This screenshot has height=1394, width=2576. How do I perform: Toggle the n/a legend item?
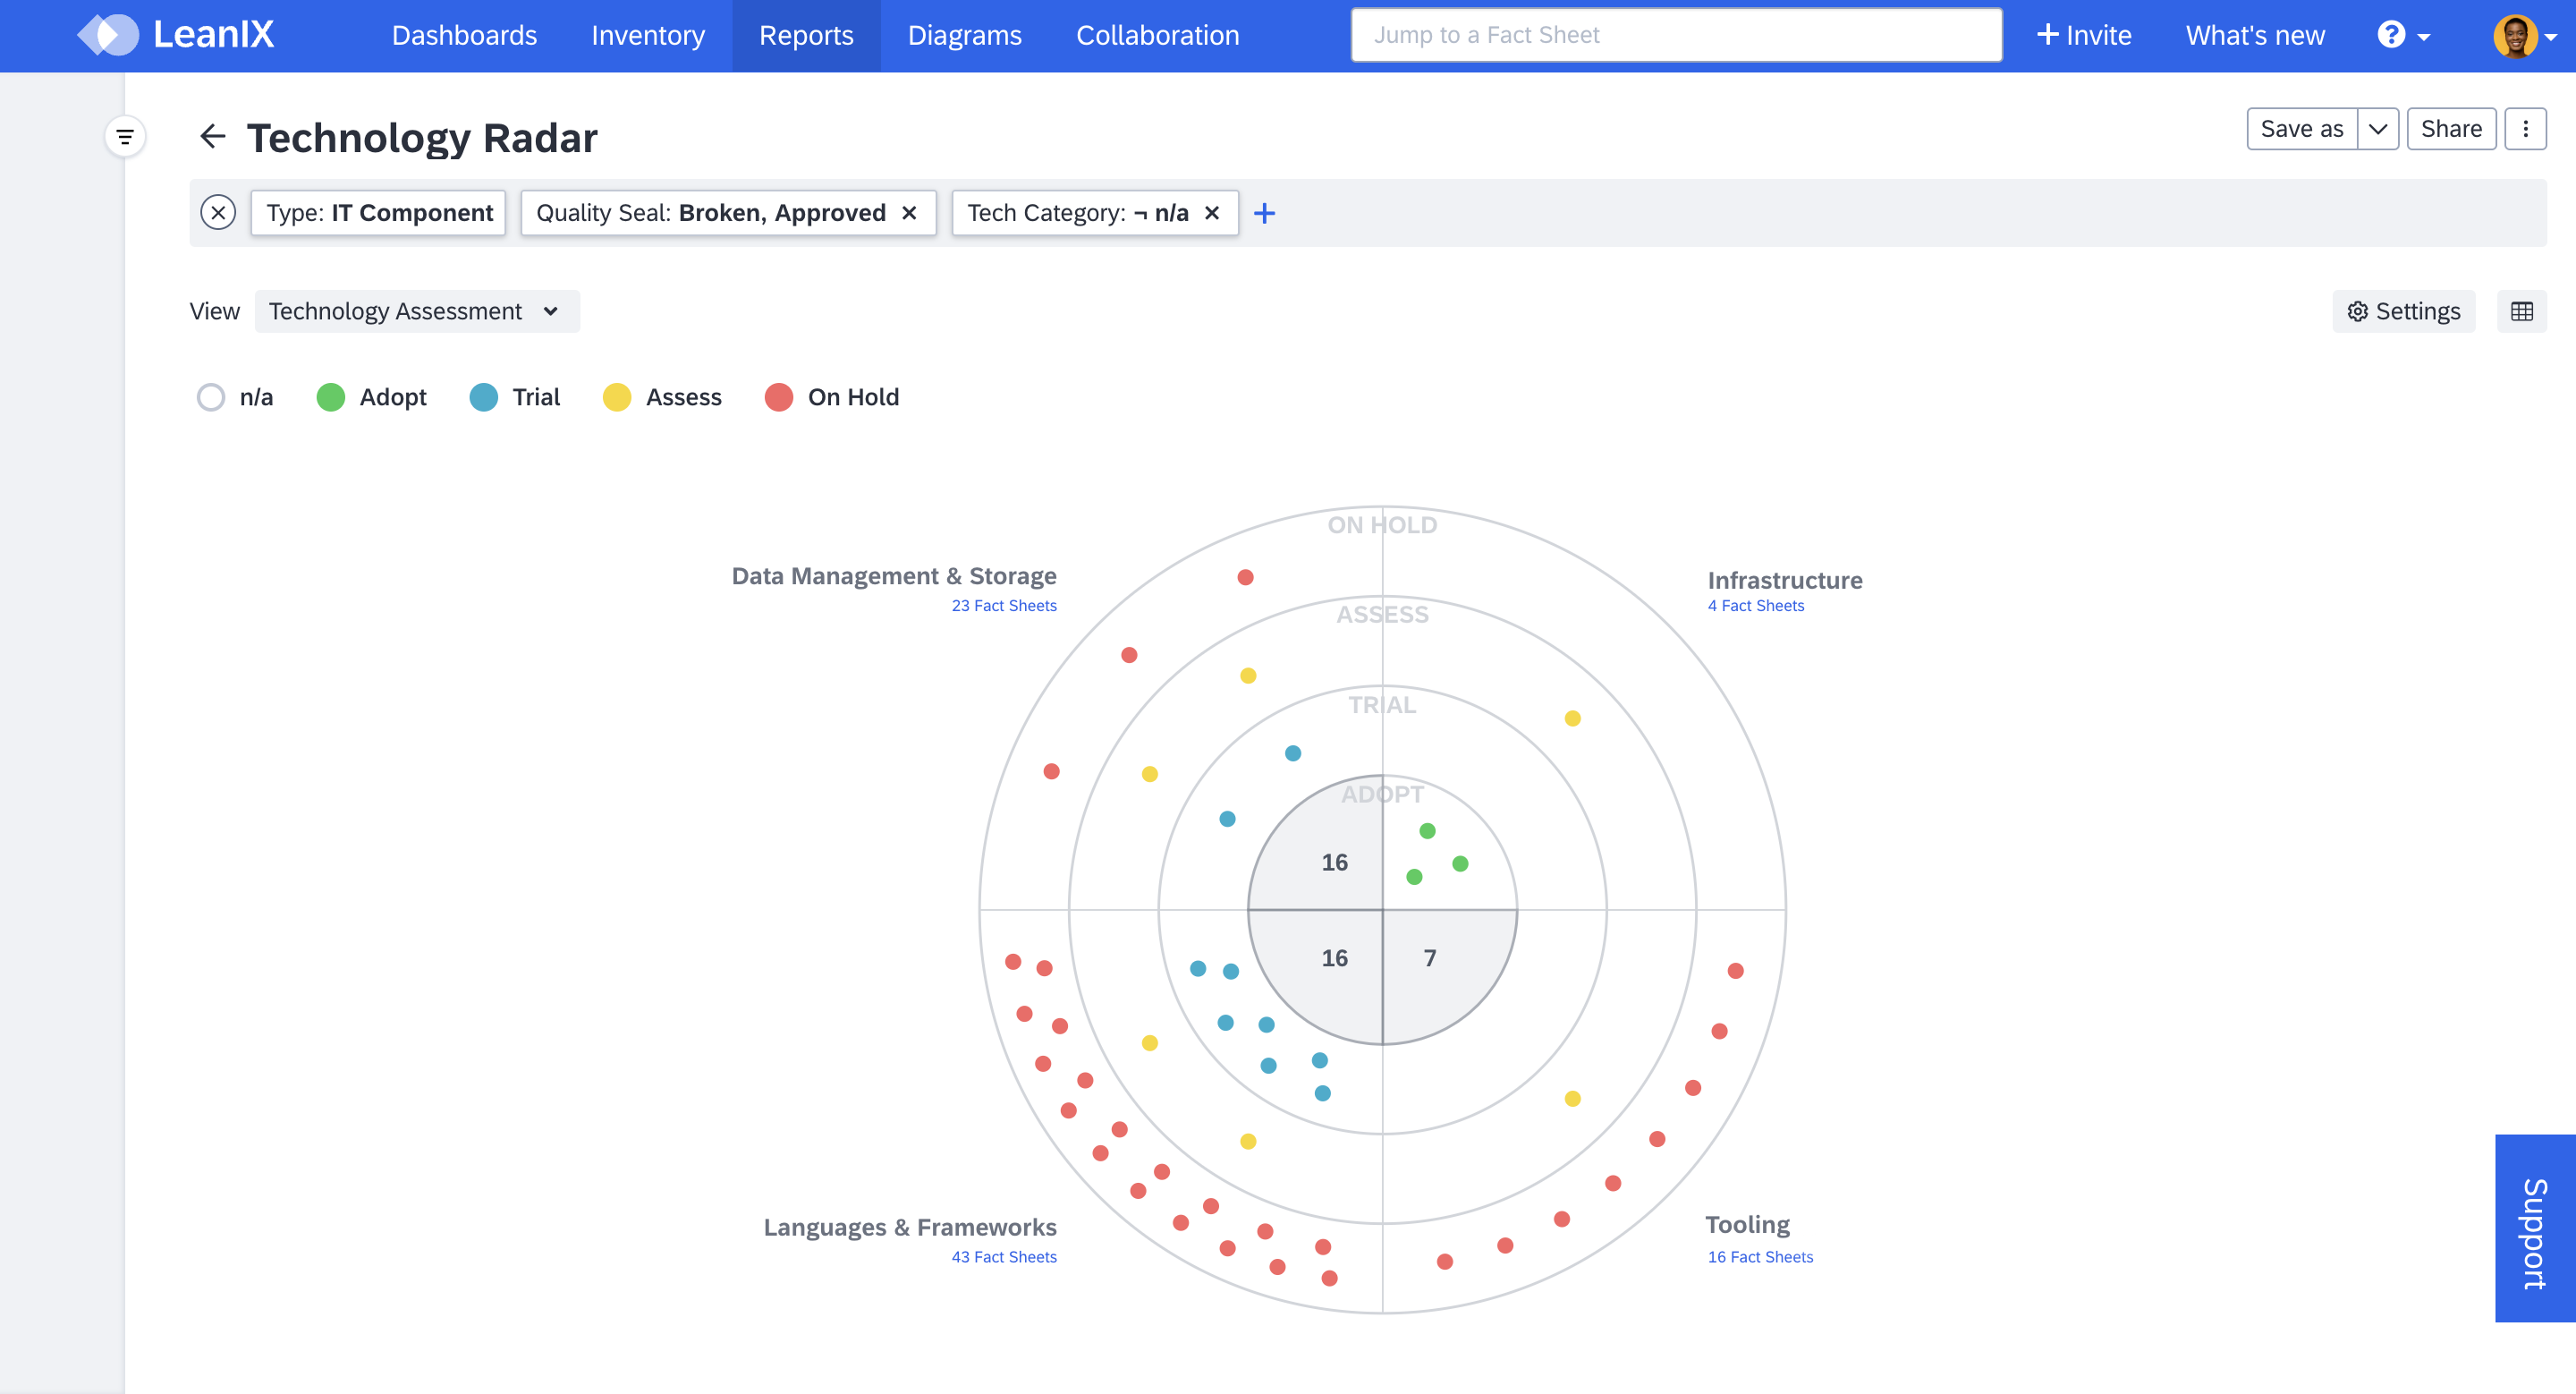[235, 397]
